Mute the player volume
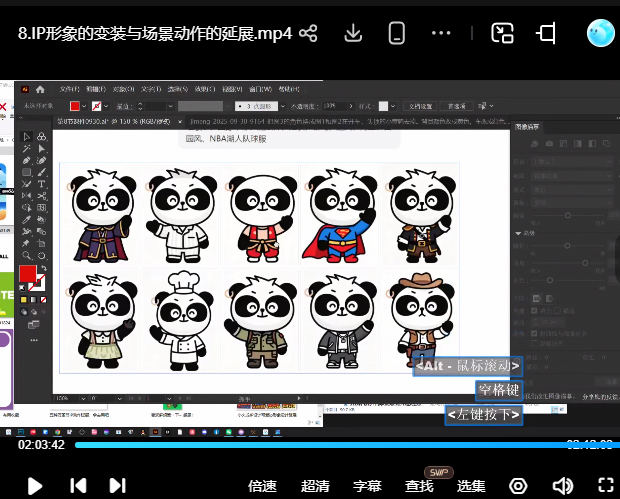 (x=562, y=486)
